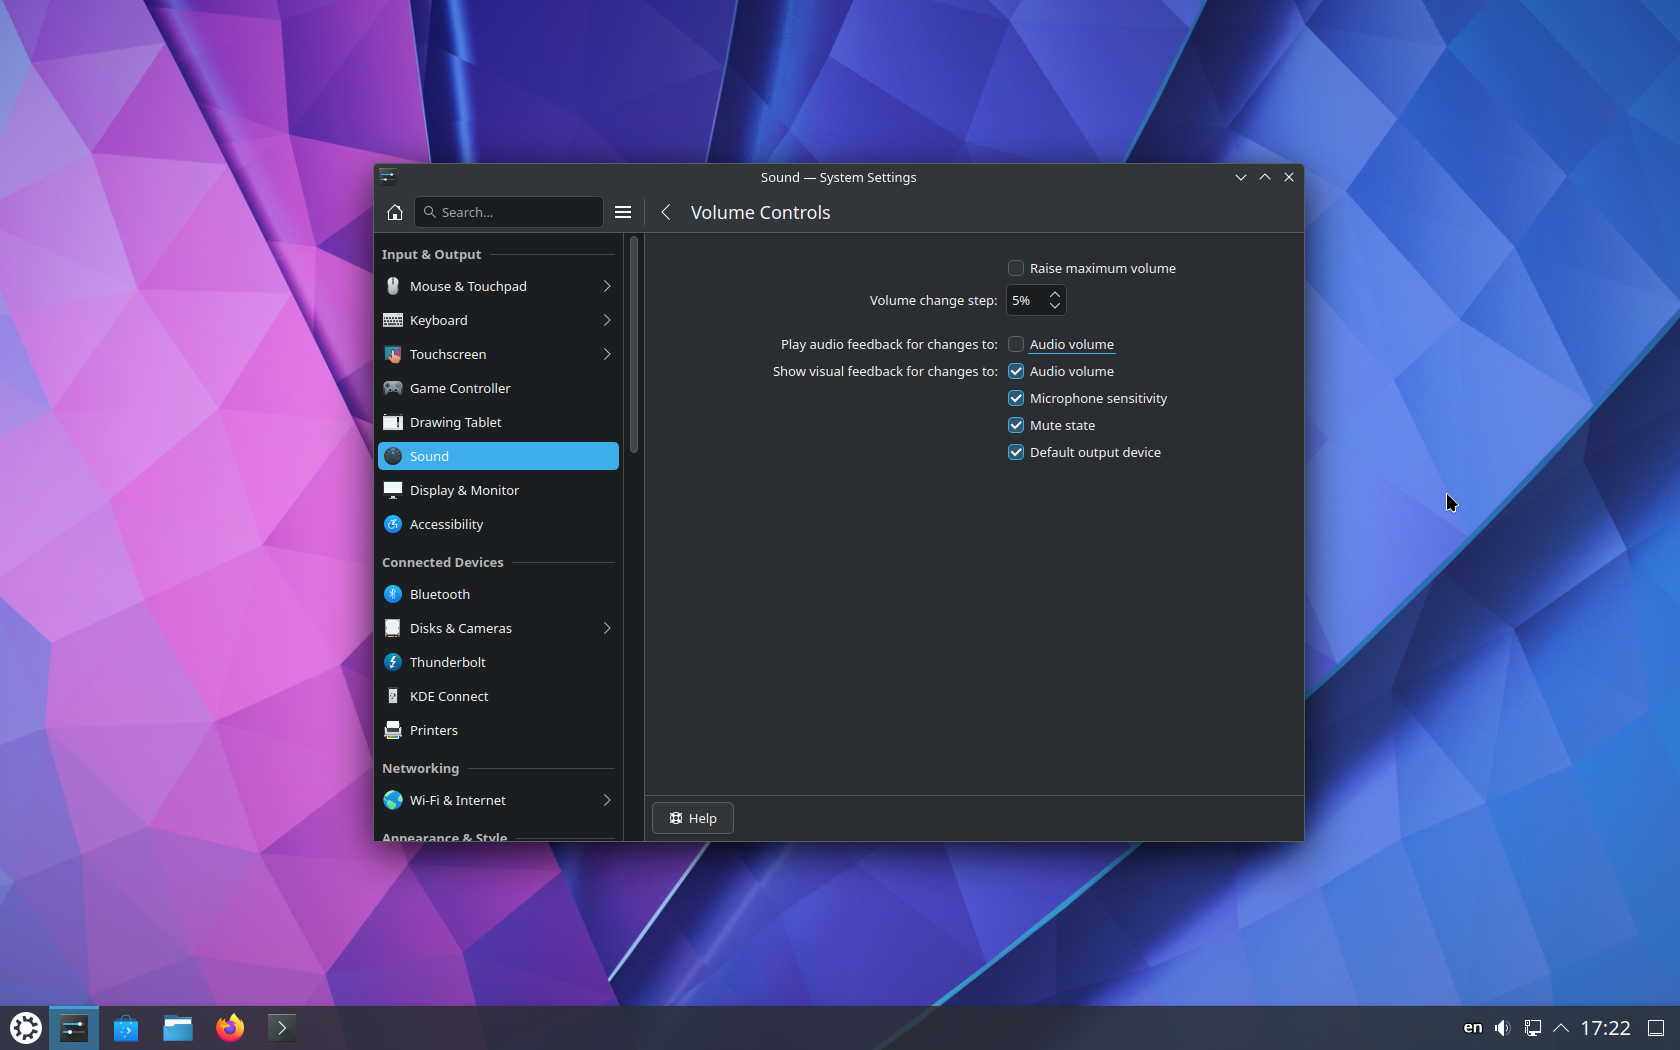Increase volume change step value
The width and height of the screenshot is (1680, 1050).
1055,294
